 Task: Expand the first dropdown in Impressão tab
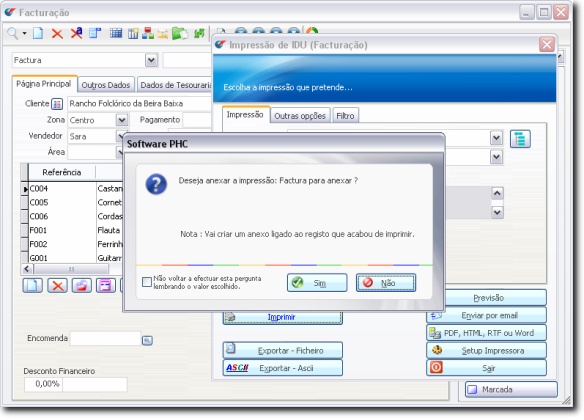[x=496, y=138]
